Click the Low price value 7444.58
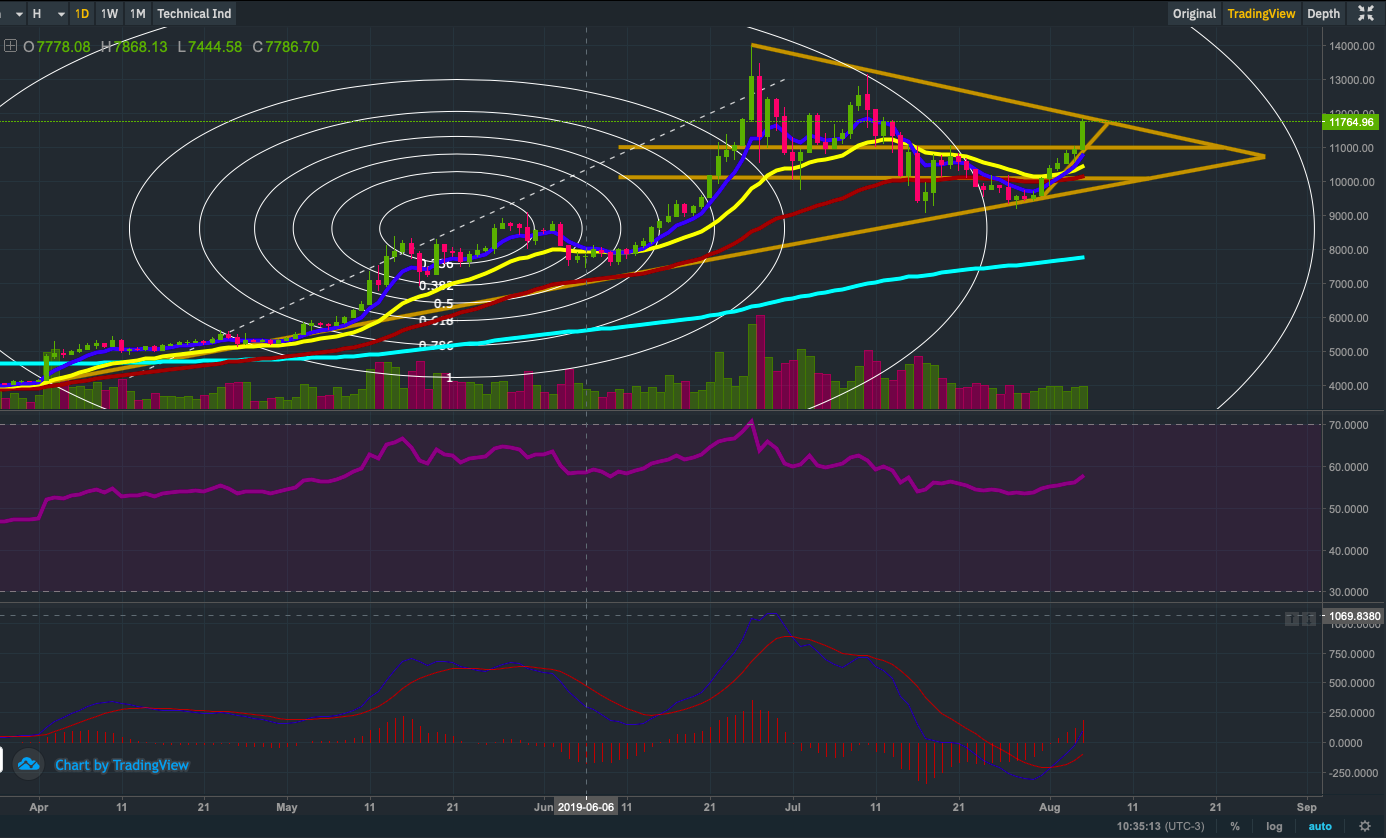The image size is (1386, 838). click(213, 46)
